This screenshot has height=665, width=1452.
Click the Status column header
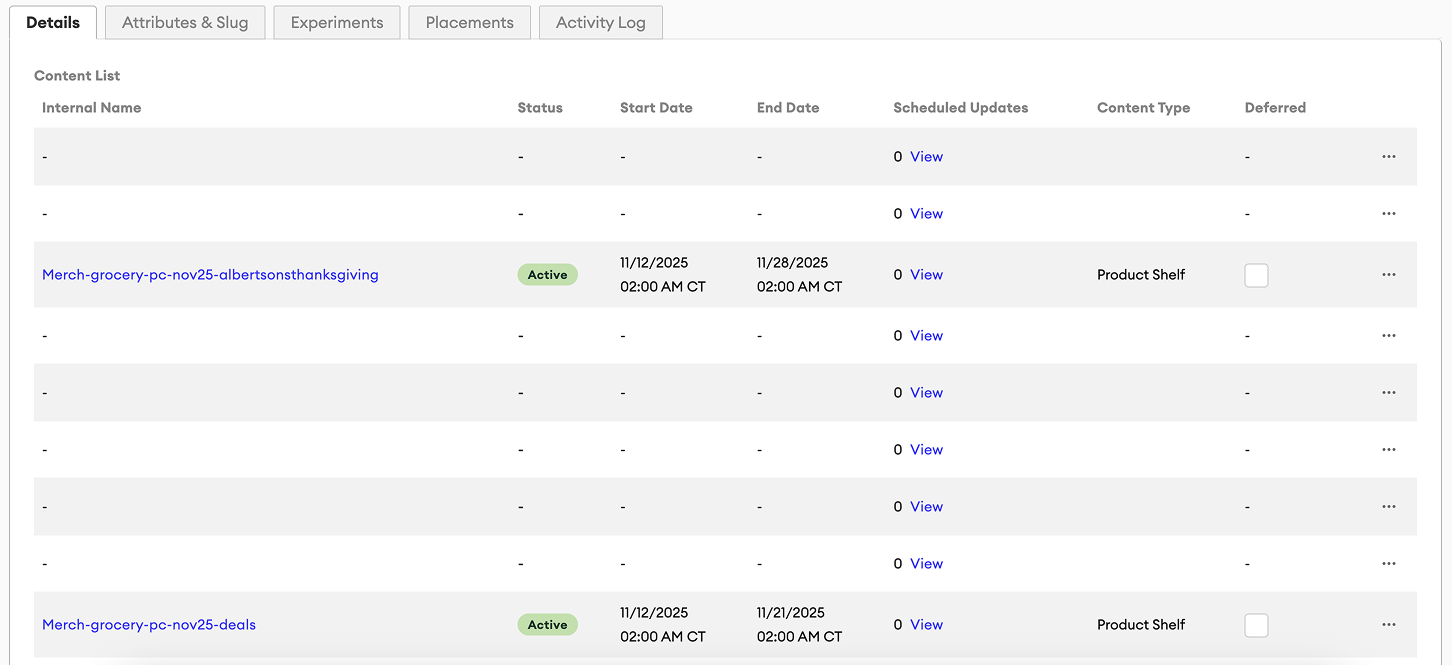[540, 108]
